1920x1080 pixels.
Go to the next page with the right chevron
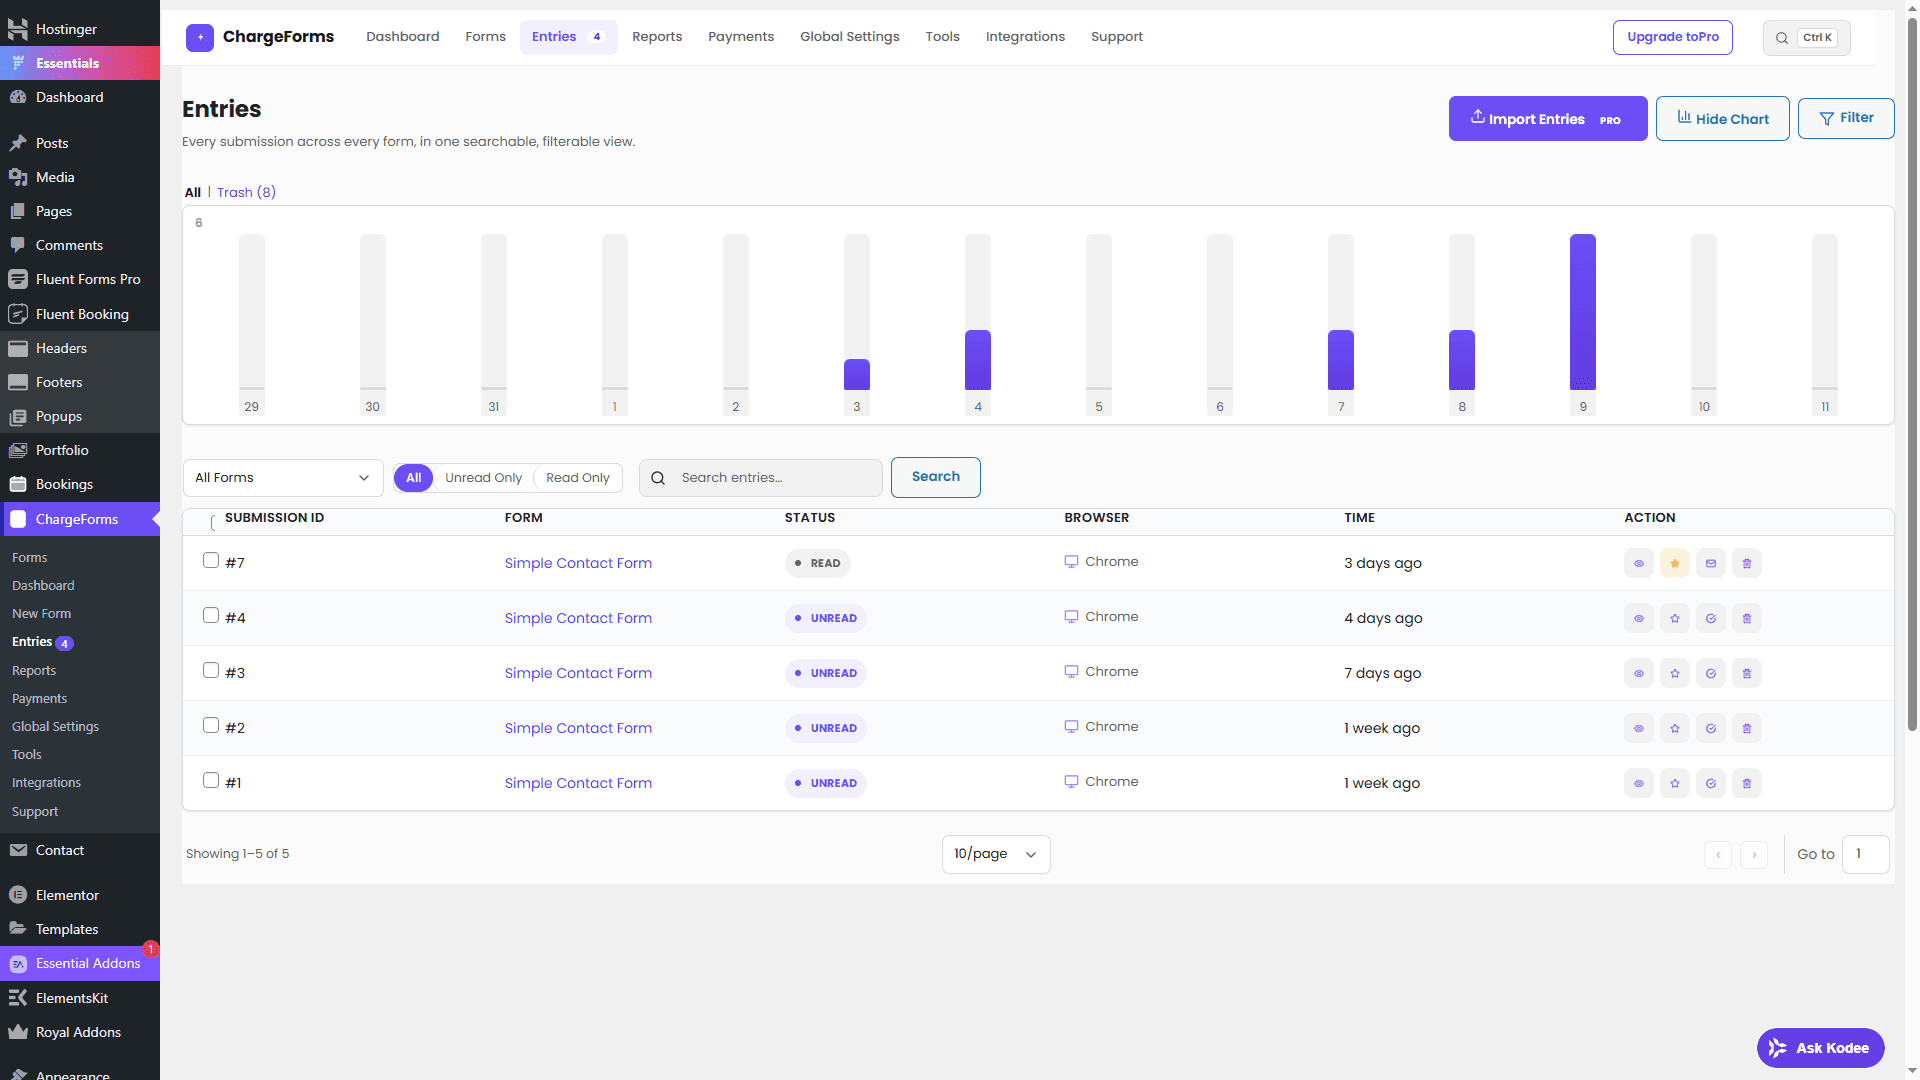click(1754, 855)
